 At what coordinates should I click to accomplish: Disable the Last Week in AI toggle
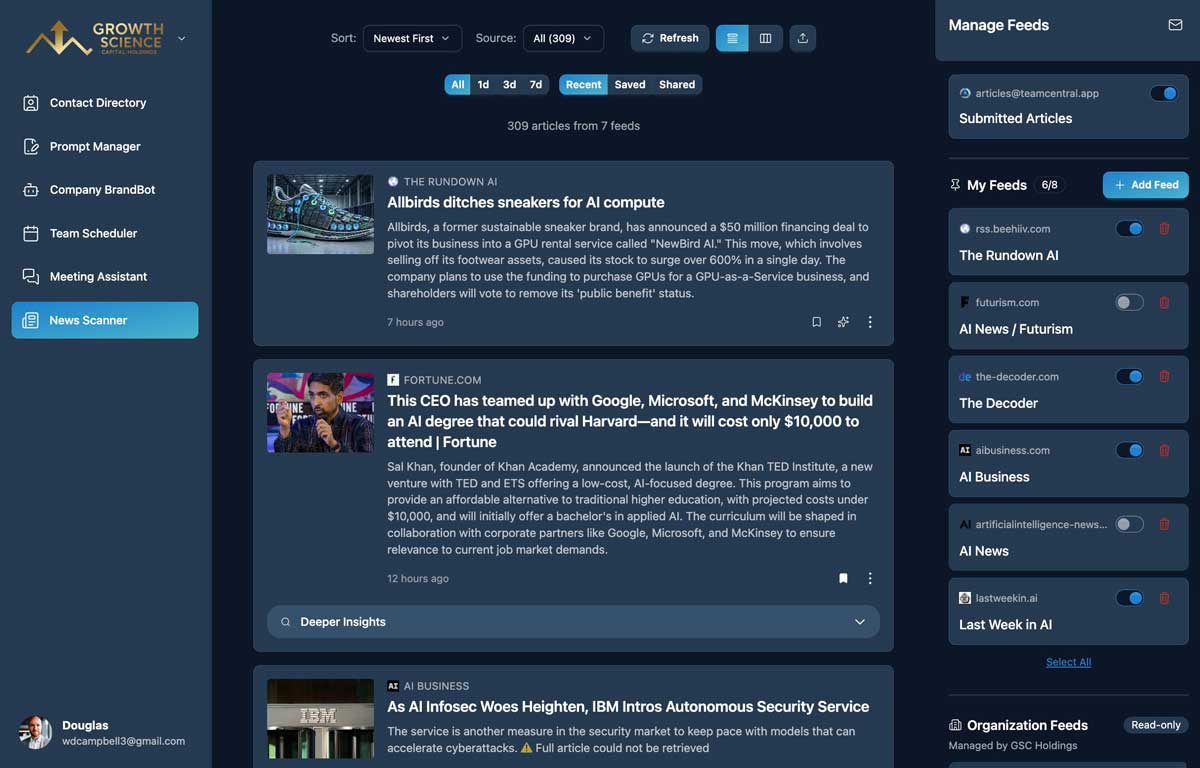[1129, 598]
